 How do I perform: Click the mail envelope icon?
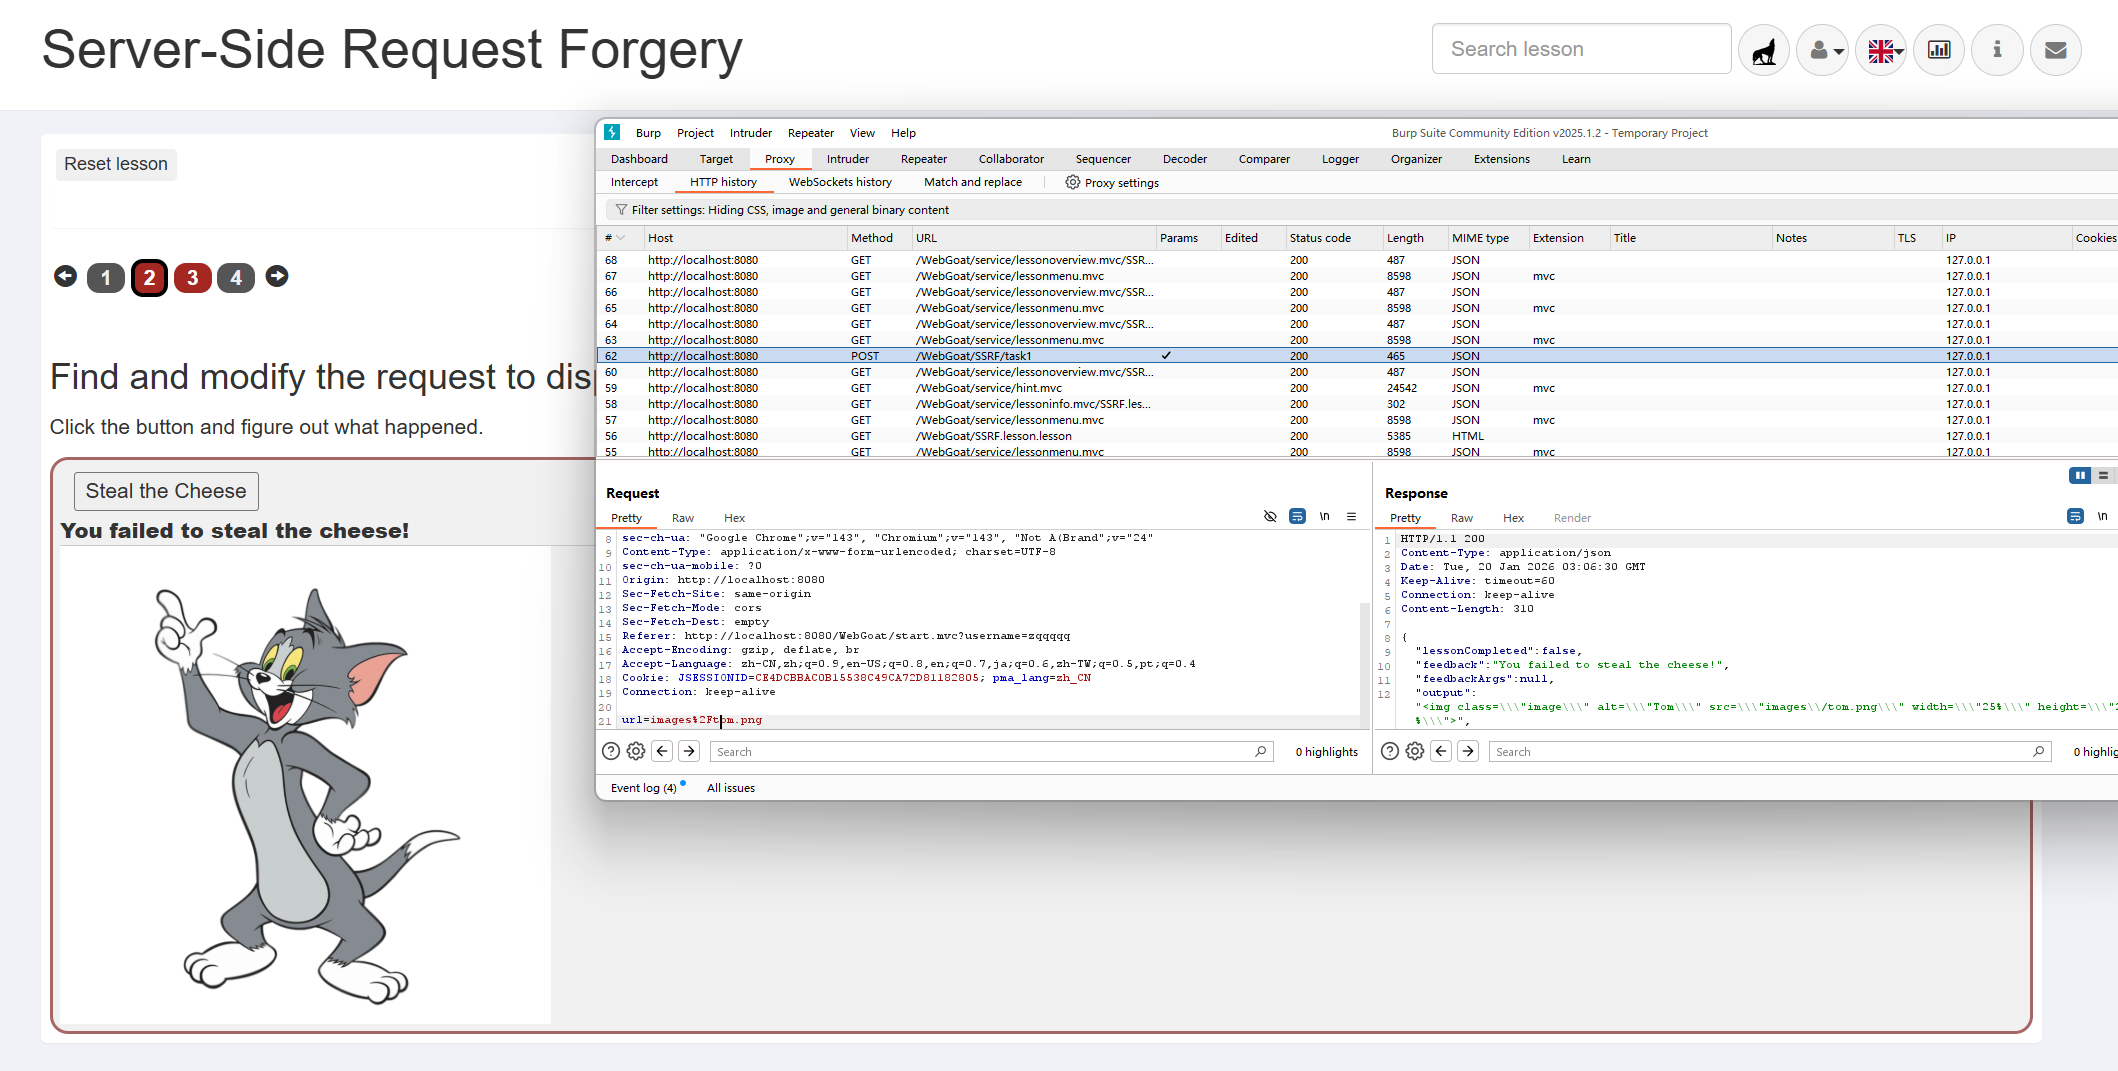(x=2055, y=50)
